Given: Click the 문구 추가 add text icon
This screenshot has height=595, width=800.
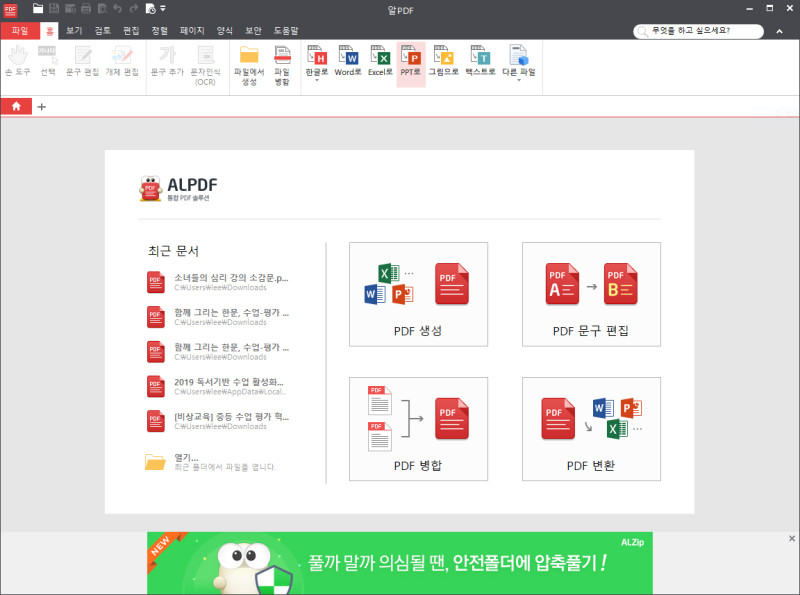Looking at the screenshot, I should coord(167,61).
